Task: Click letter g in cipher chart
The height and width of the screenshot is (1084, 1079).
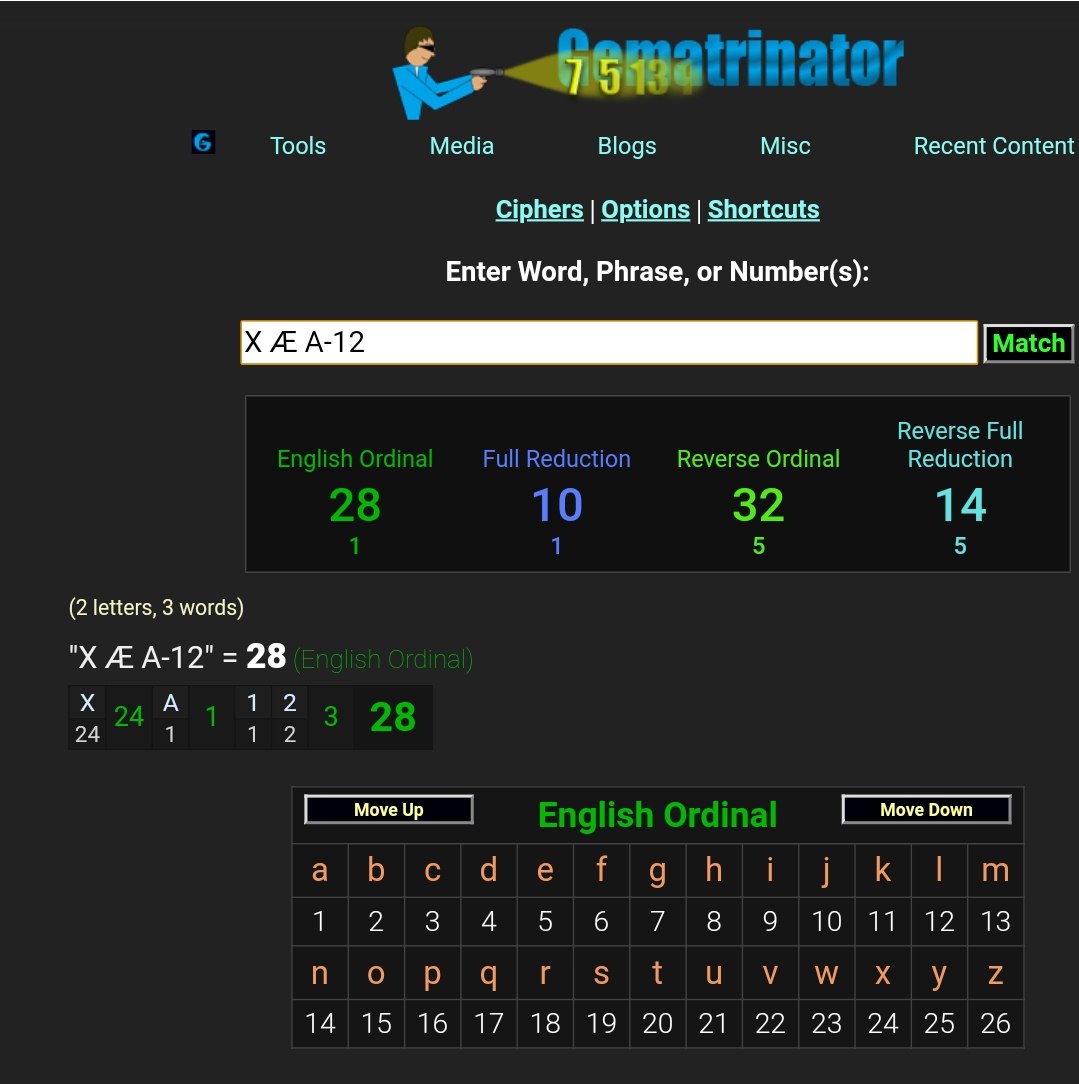Action: [x=657, y=870]
